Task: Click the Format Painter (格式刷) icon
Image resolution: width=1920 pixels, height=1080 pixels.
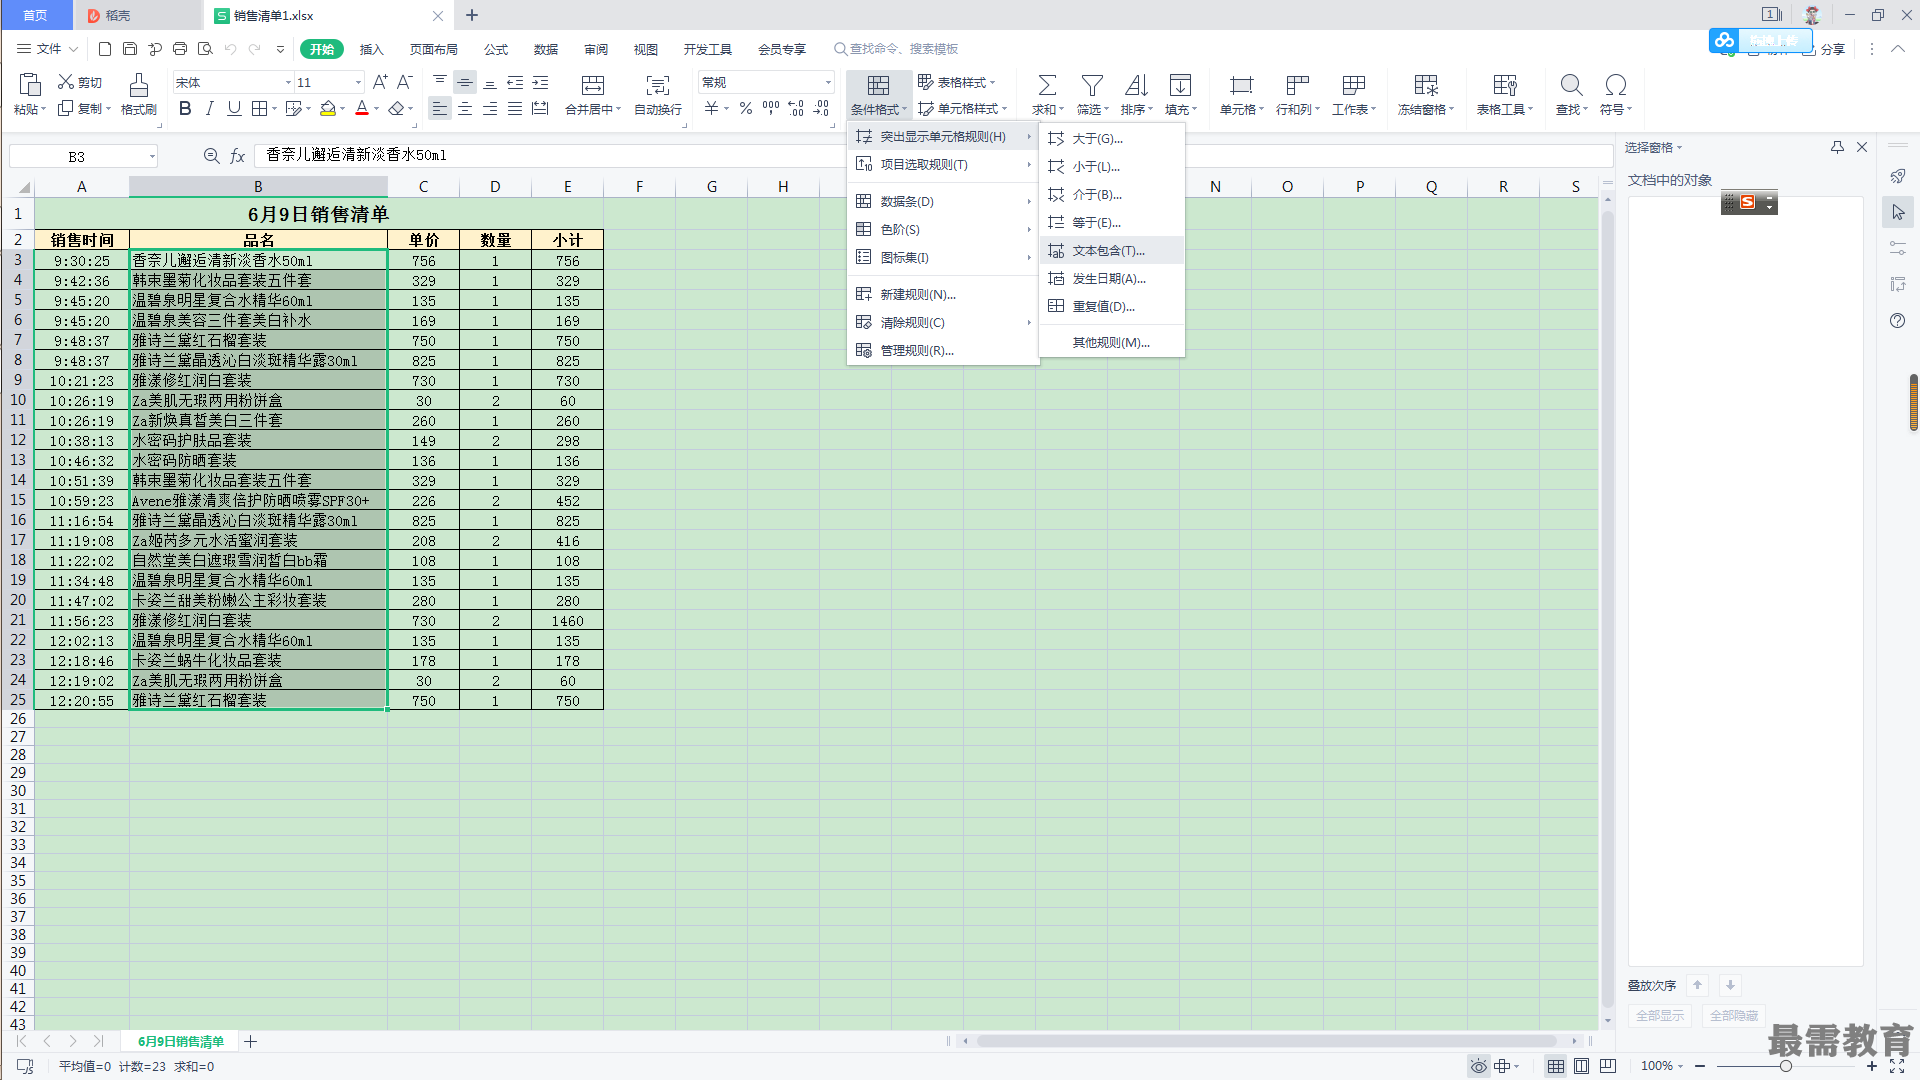Action: (139, 85)
